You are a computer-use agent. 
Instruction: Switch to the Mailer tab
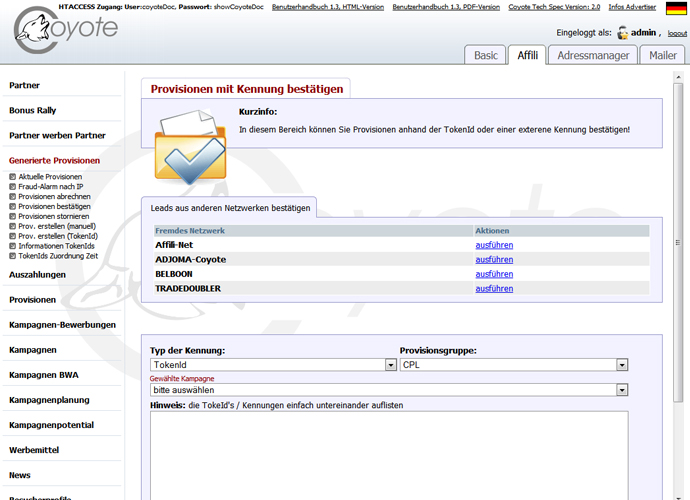[662, 55]
